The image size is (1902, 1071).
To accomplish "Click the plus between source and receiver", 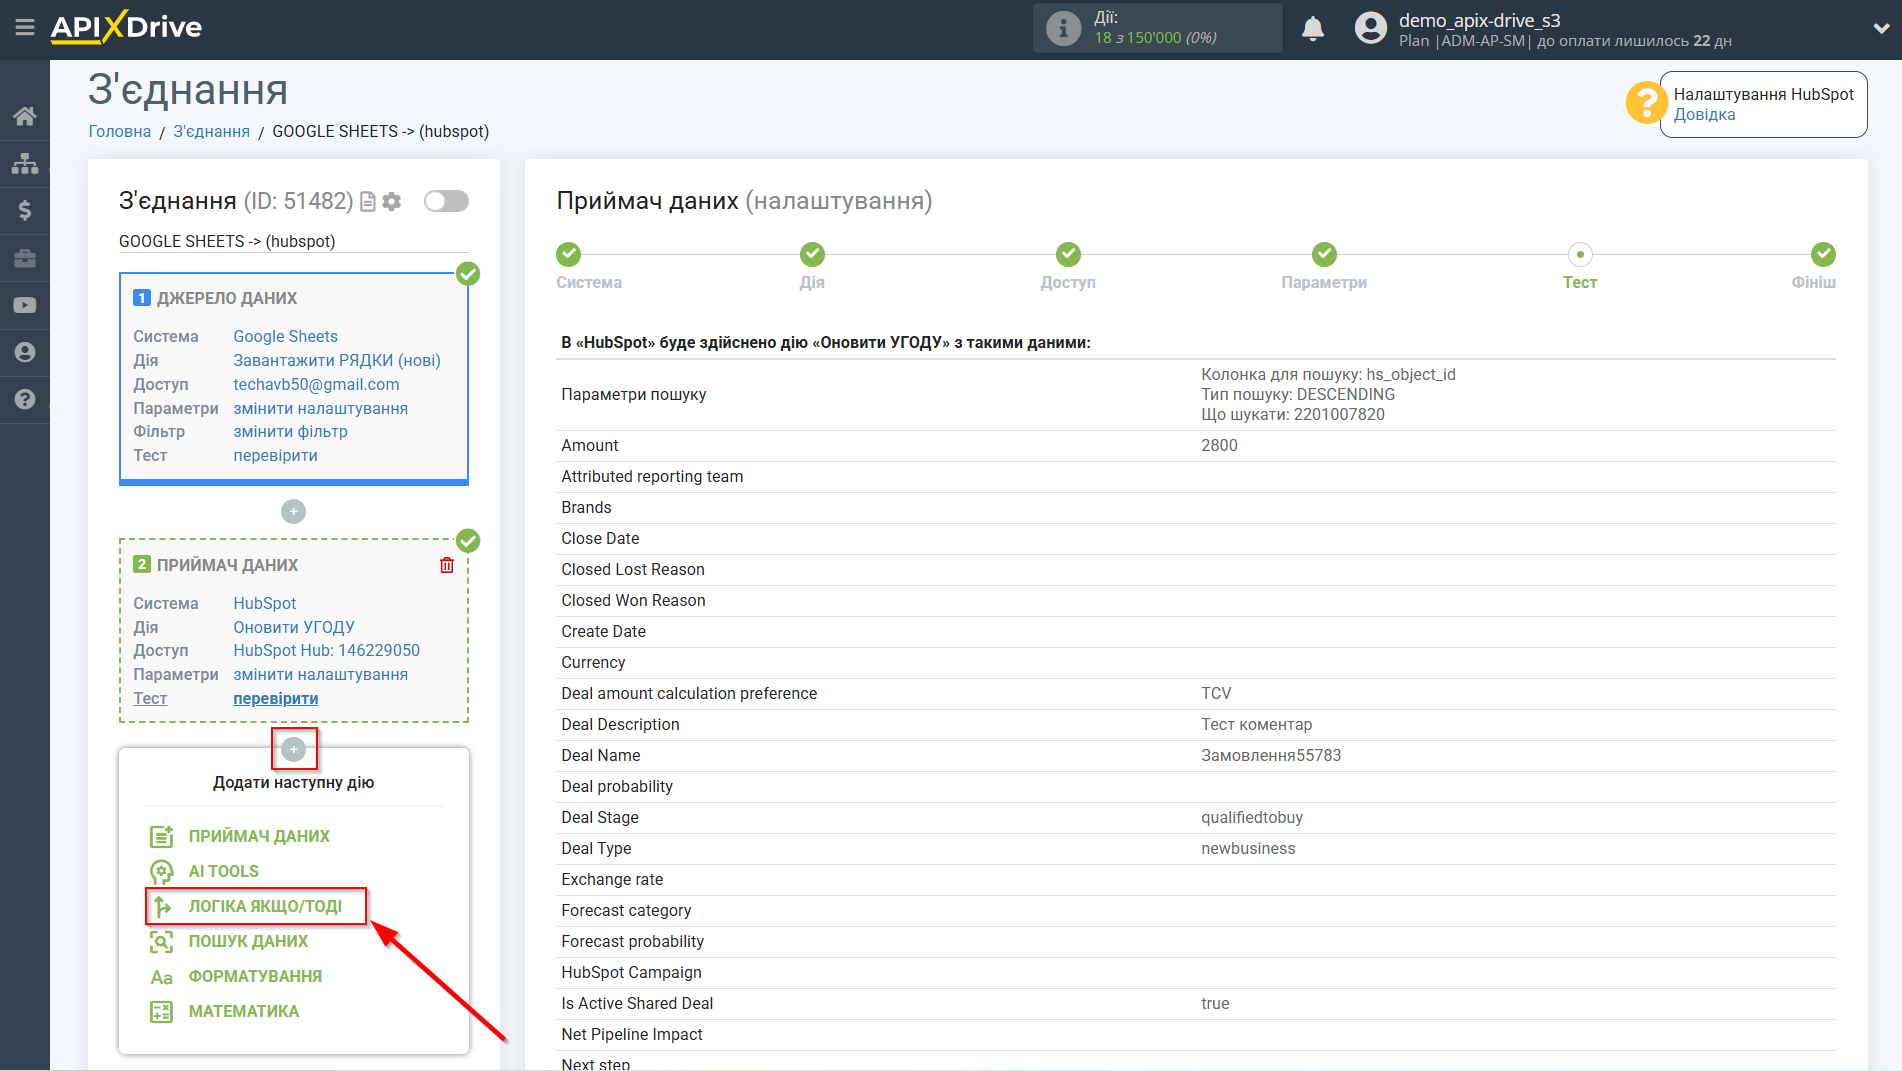I will coord(293,512).
